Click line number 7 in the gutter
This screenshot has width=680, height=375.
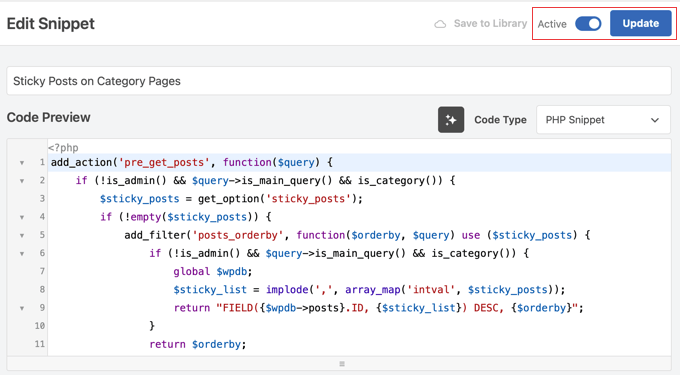pyautogui.click(x=42, y=271)
